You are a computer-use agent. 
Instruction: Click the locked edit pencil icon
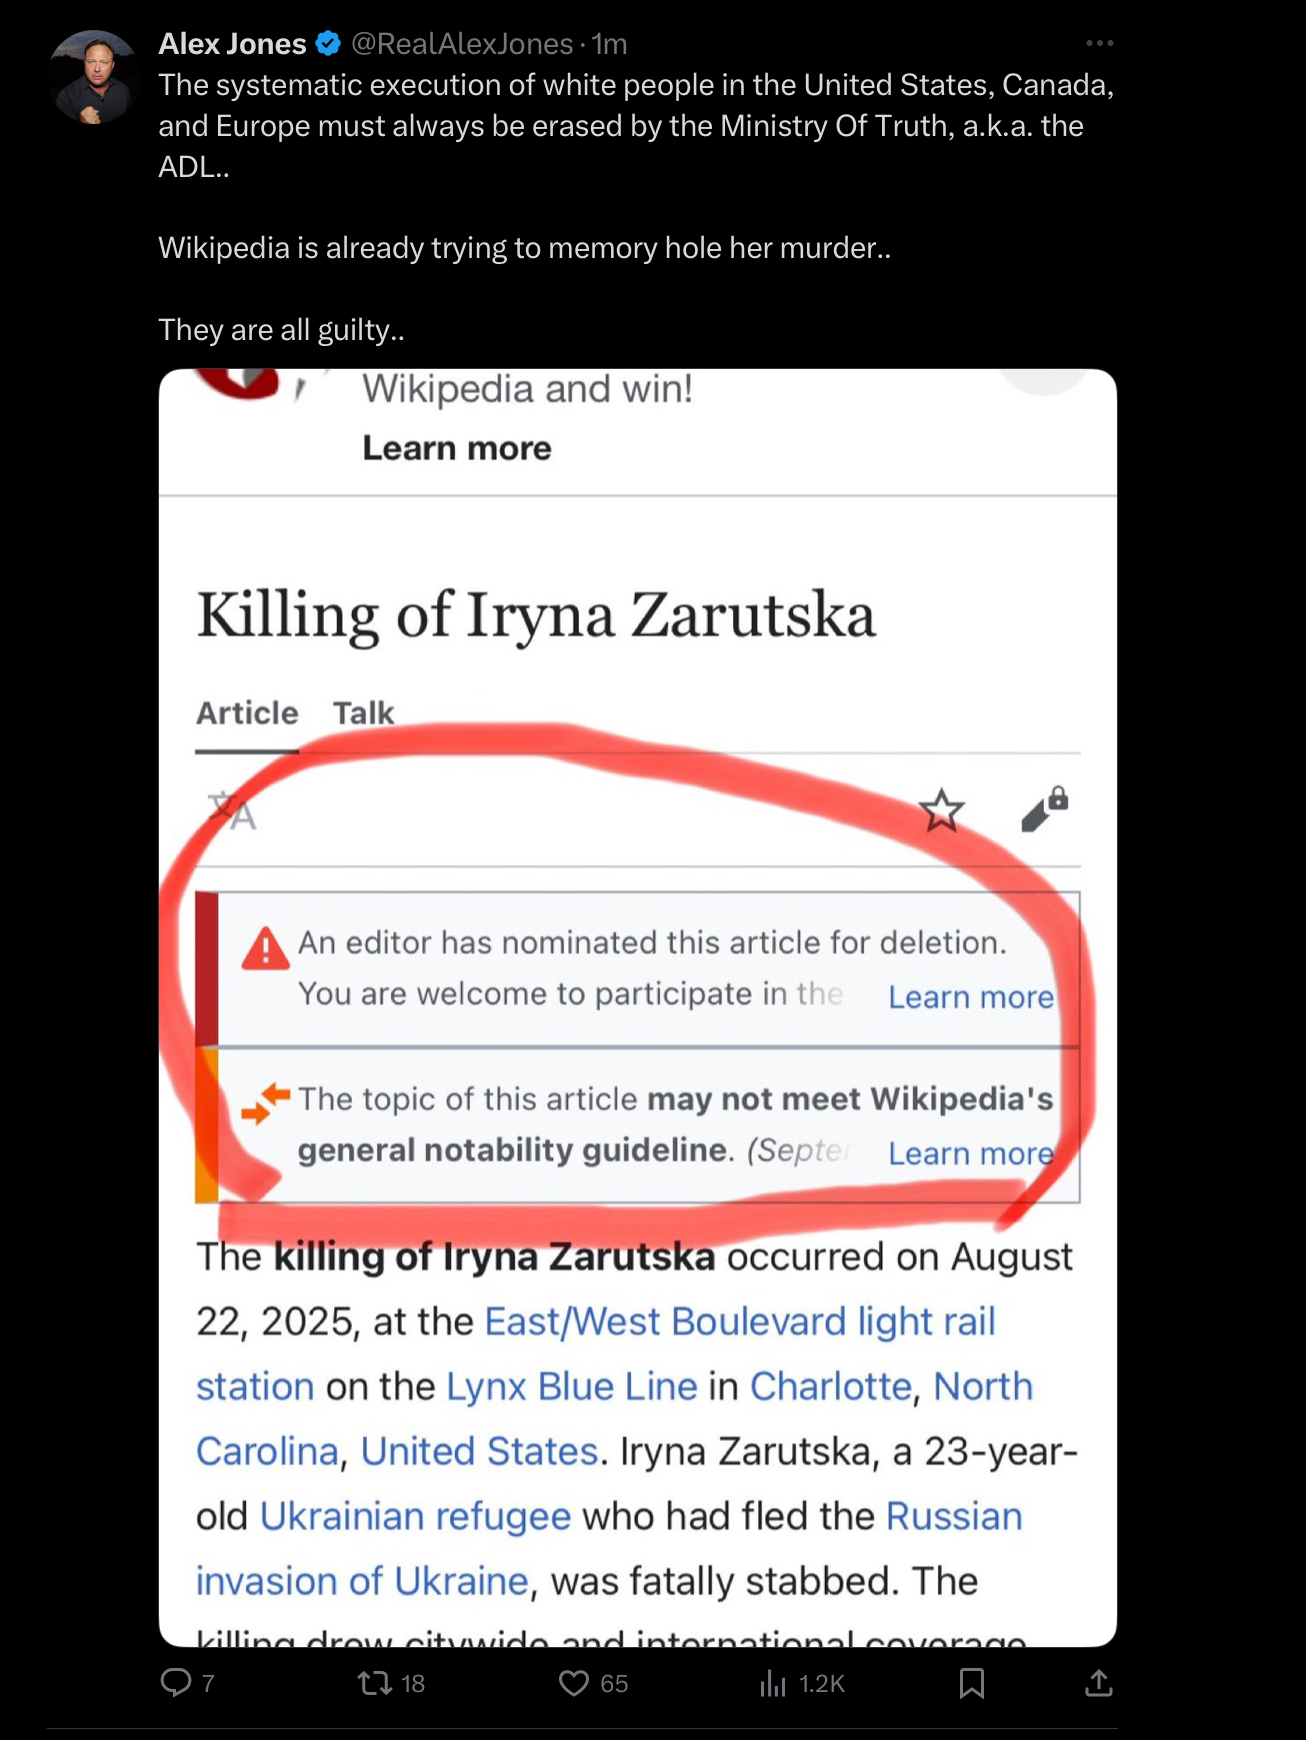point(1045,810)
